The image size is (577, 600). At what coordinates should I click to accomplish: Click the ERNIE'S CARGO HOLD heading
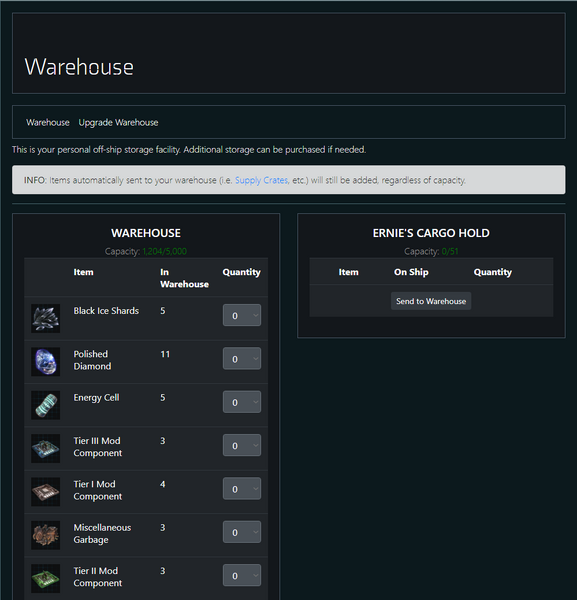431,233
